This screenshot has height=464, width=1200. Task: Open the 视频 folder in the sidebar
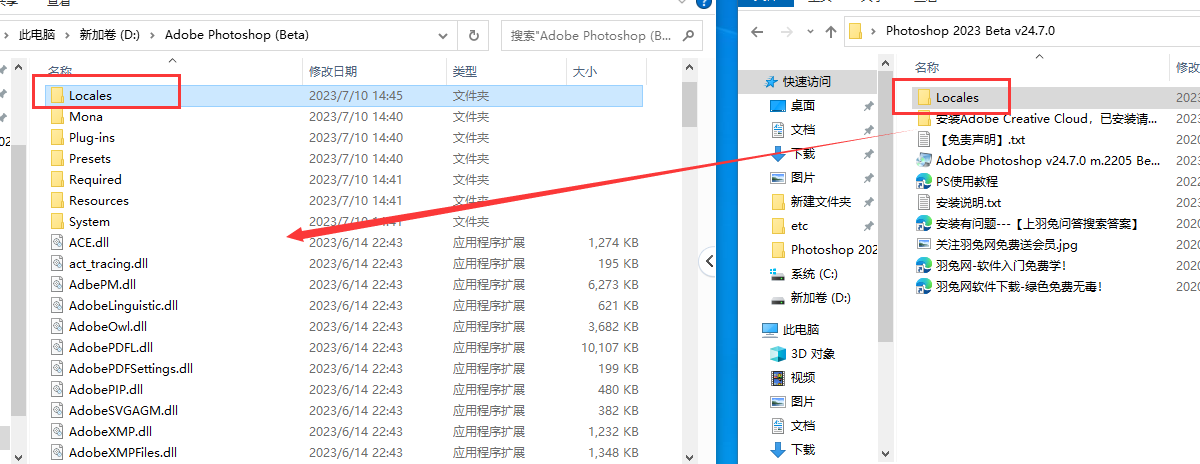coord(802,377)
